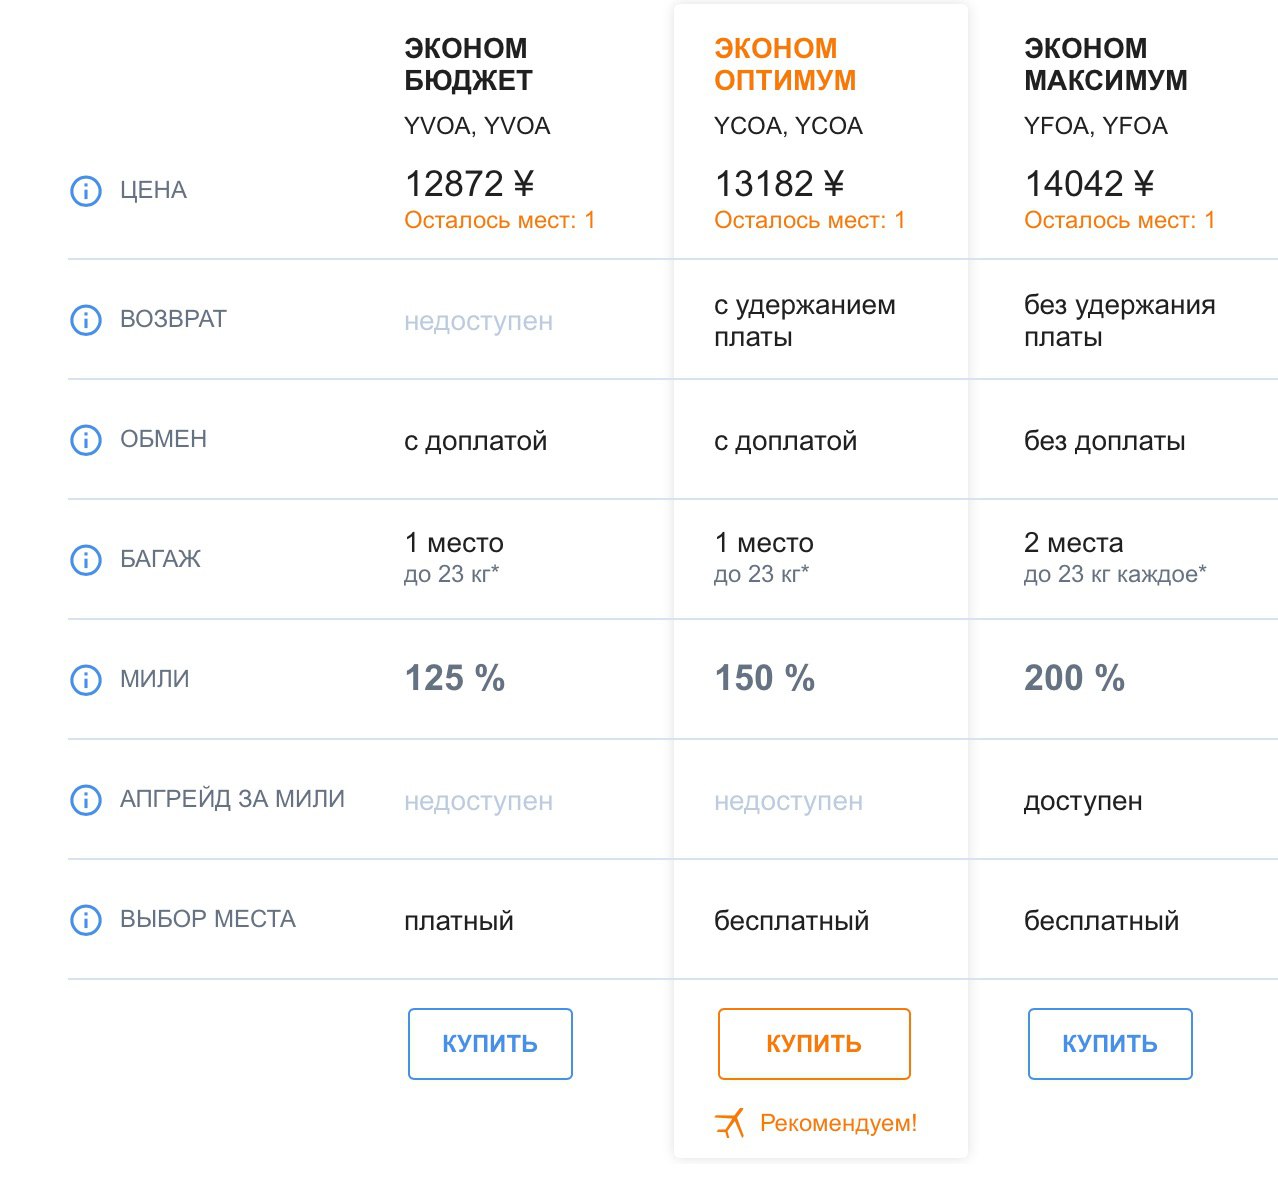Click the info icon beside ОБМЕН

[x=86, y=440]
